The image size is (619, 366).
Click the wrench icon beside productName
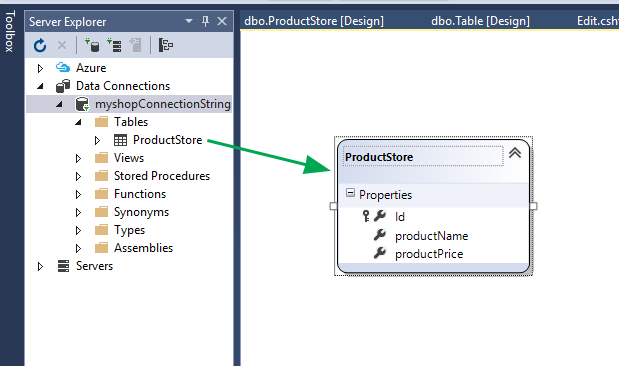coord(380,235)
